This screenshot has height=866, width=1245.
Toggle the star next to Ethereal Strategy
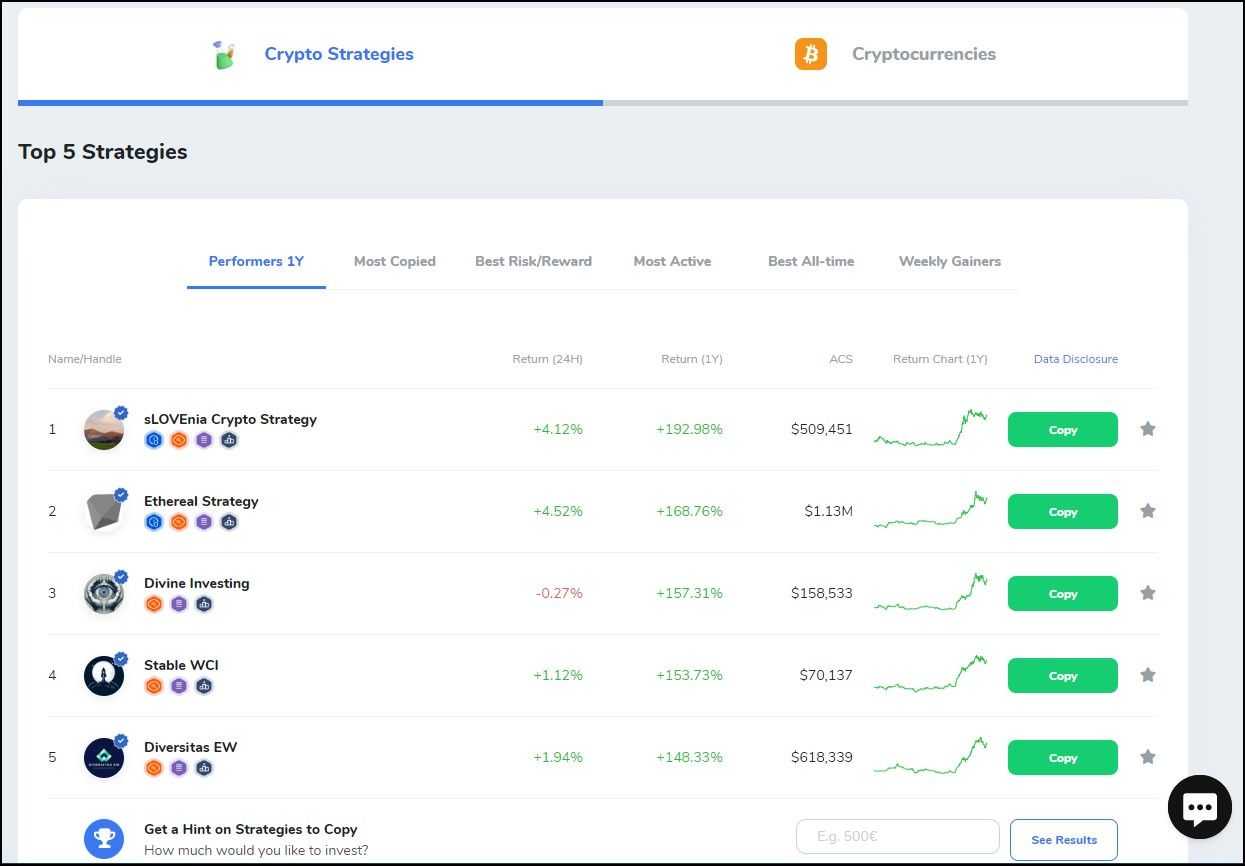pyautogui.click(x=1147, y=510)
